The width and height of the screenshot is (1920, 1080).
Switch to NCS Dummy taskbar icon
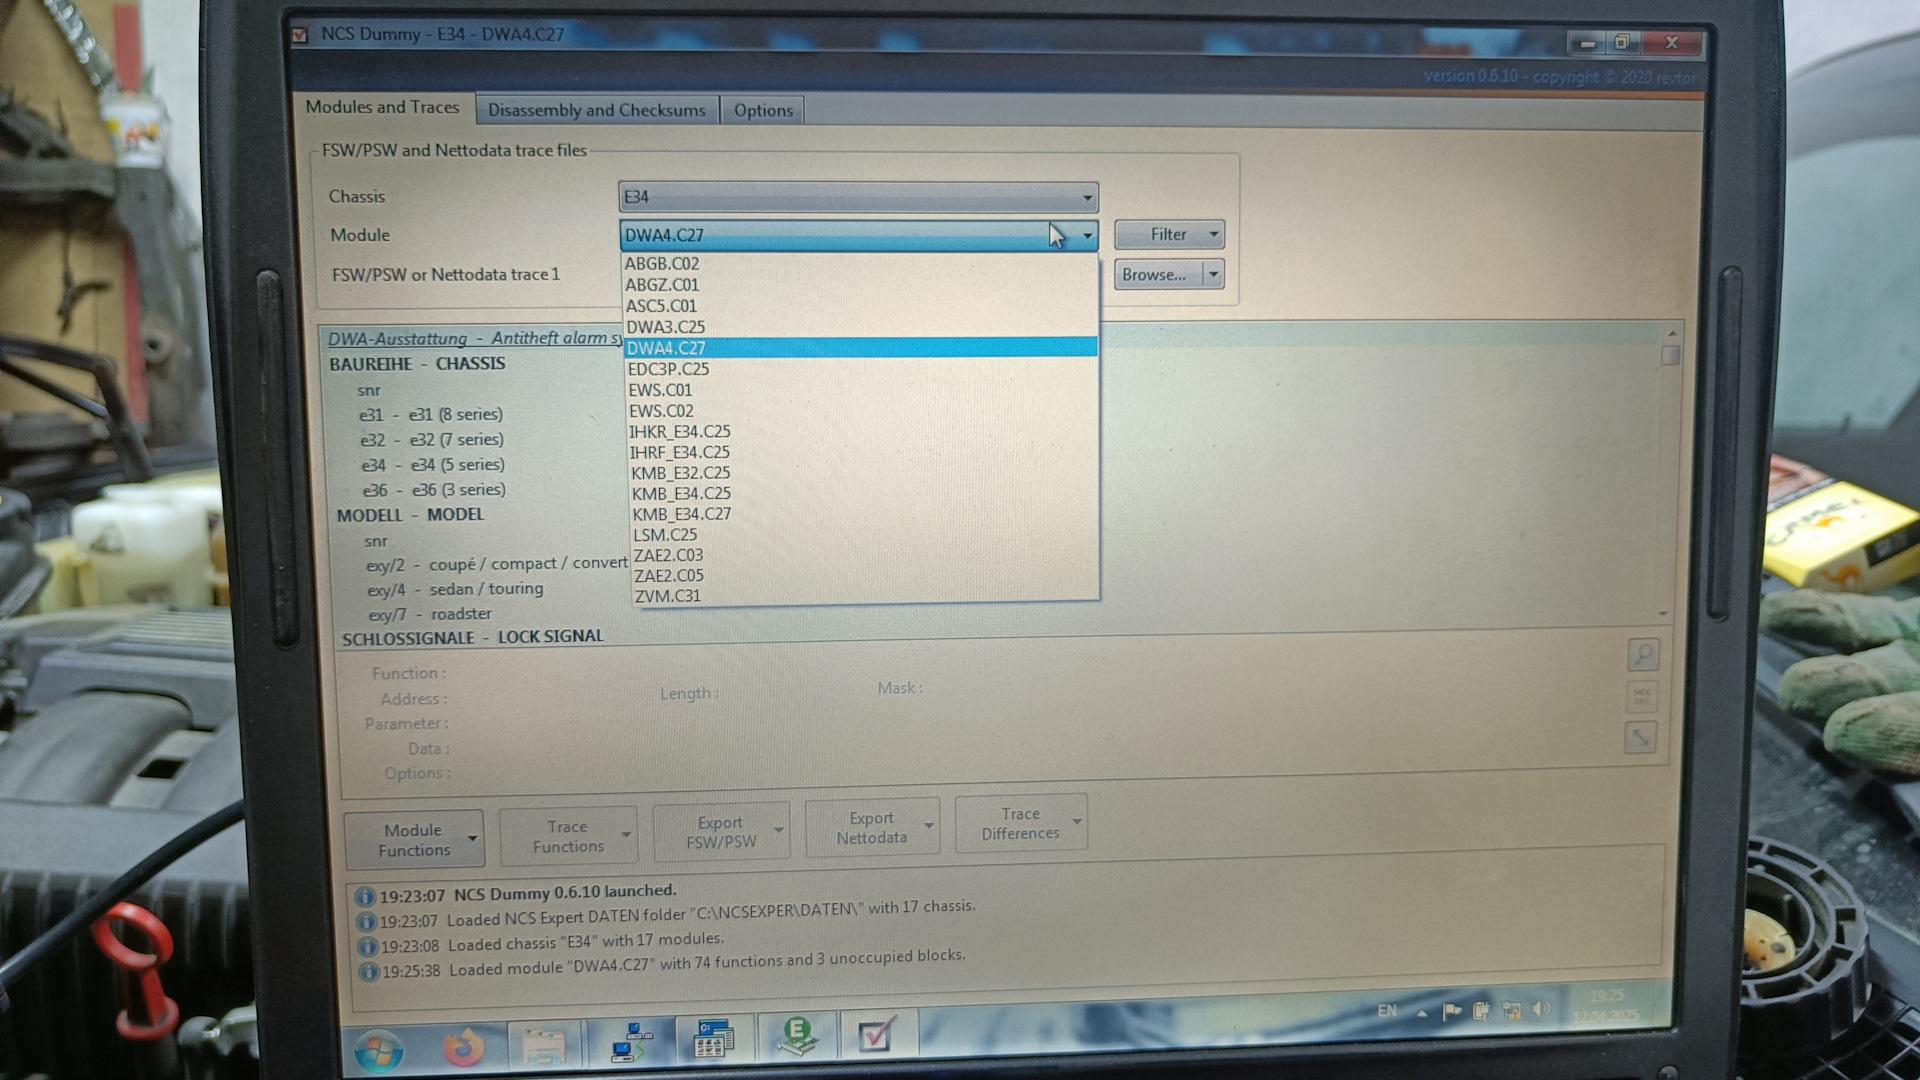875,1034
